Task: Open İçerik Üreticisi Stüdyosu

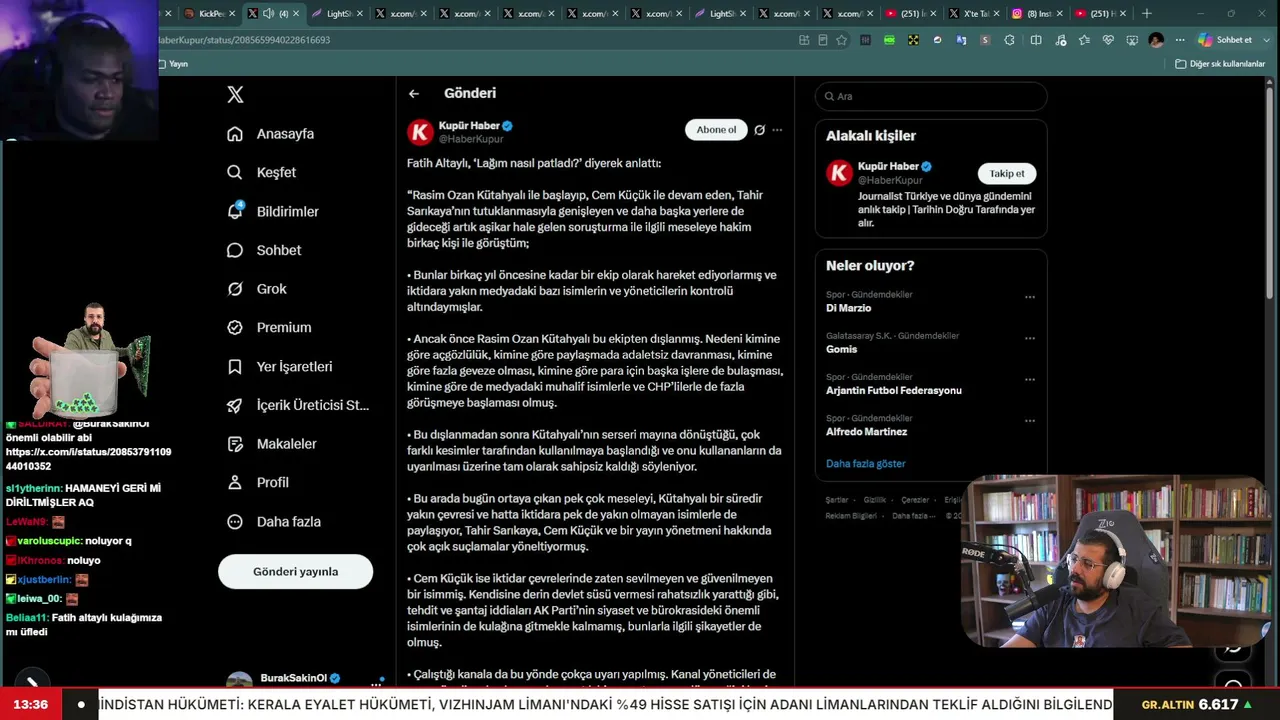Action: click(298, 405)
